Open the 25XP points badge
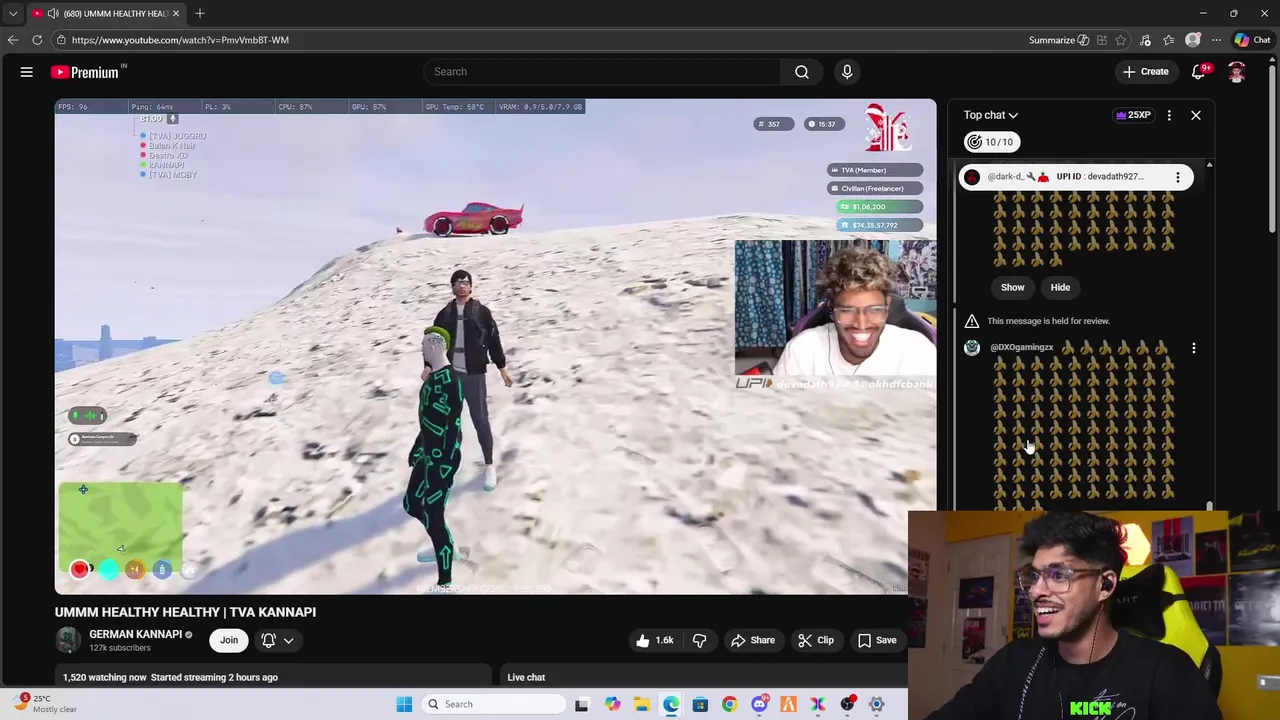 1133,115
